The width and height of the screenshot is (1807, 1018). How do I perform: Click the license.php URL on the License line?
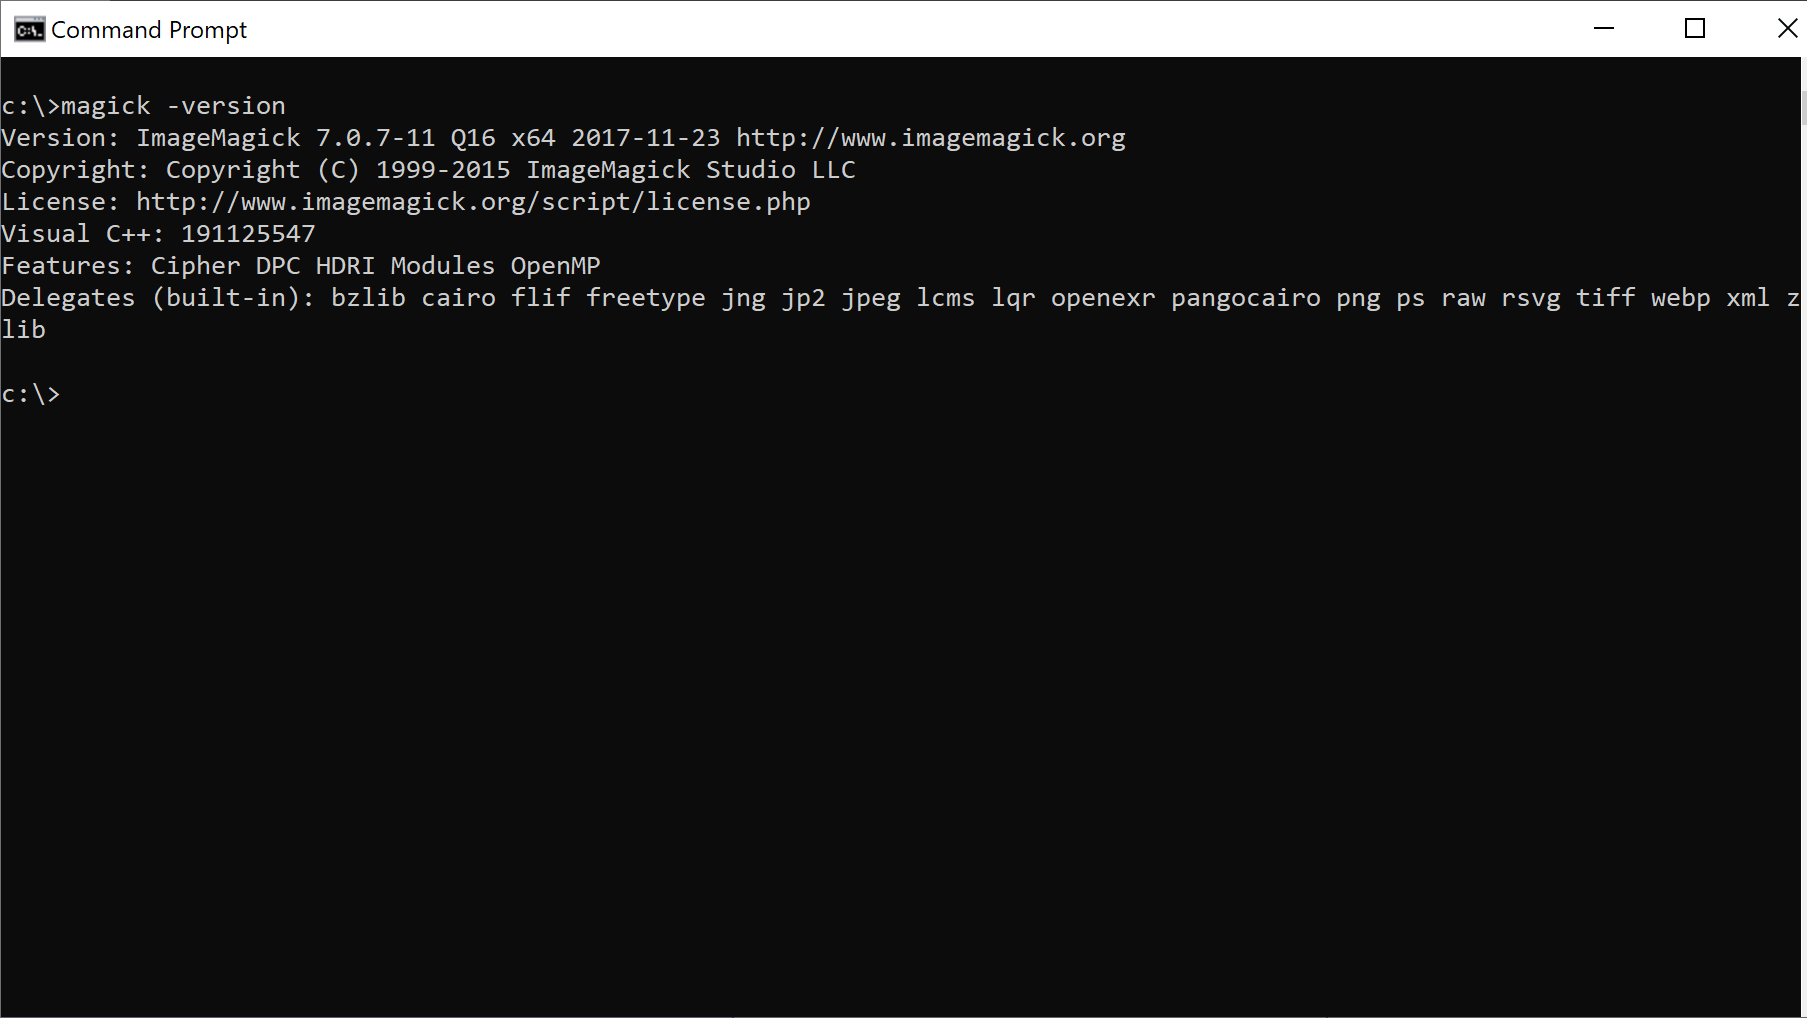click(473, 202)
